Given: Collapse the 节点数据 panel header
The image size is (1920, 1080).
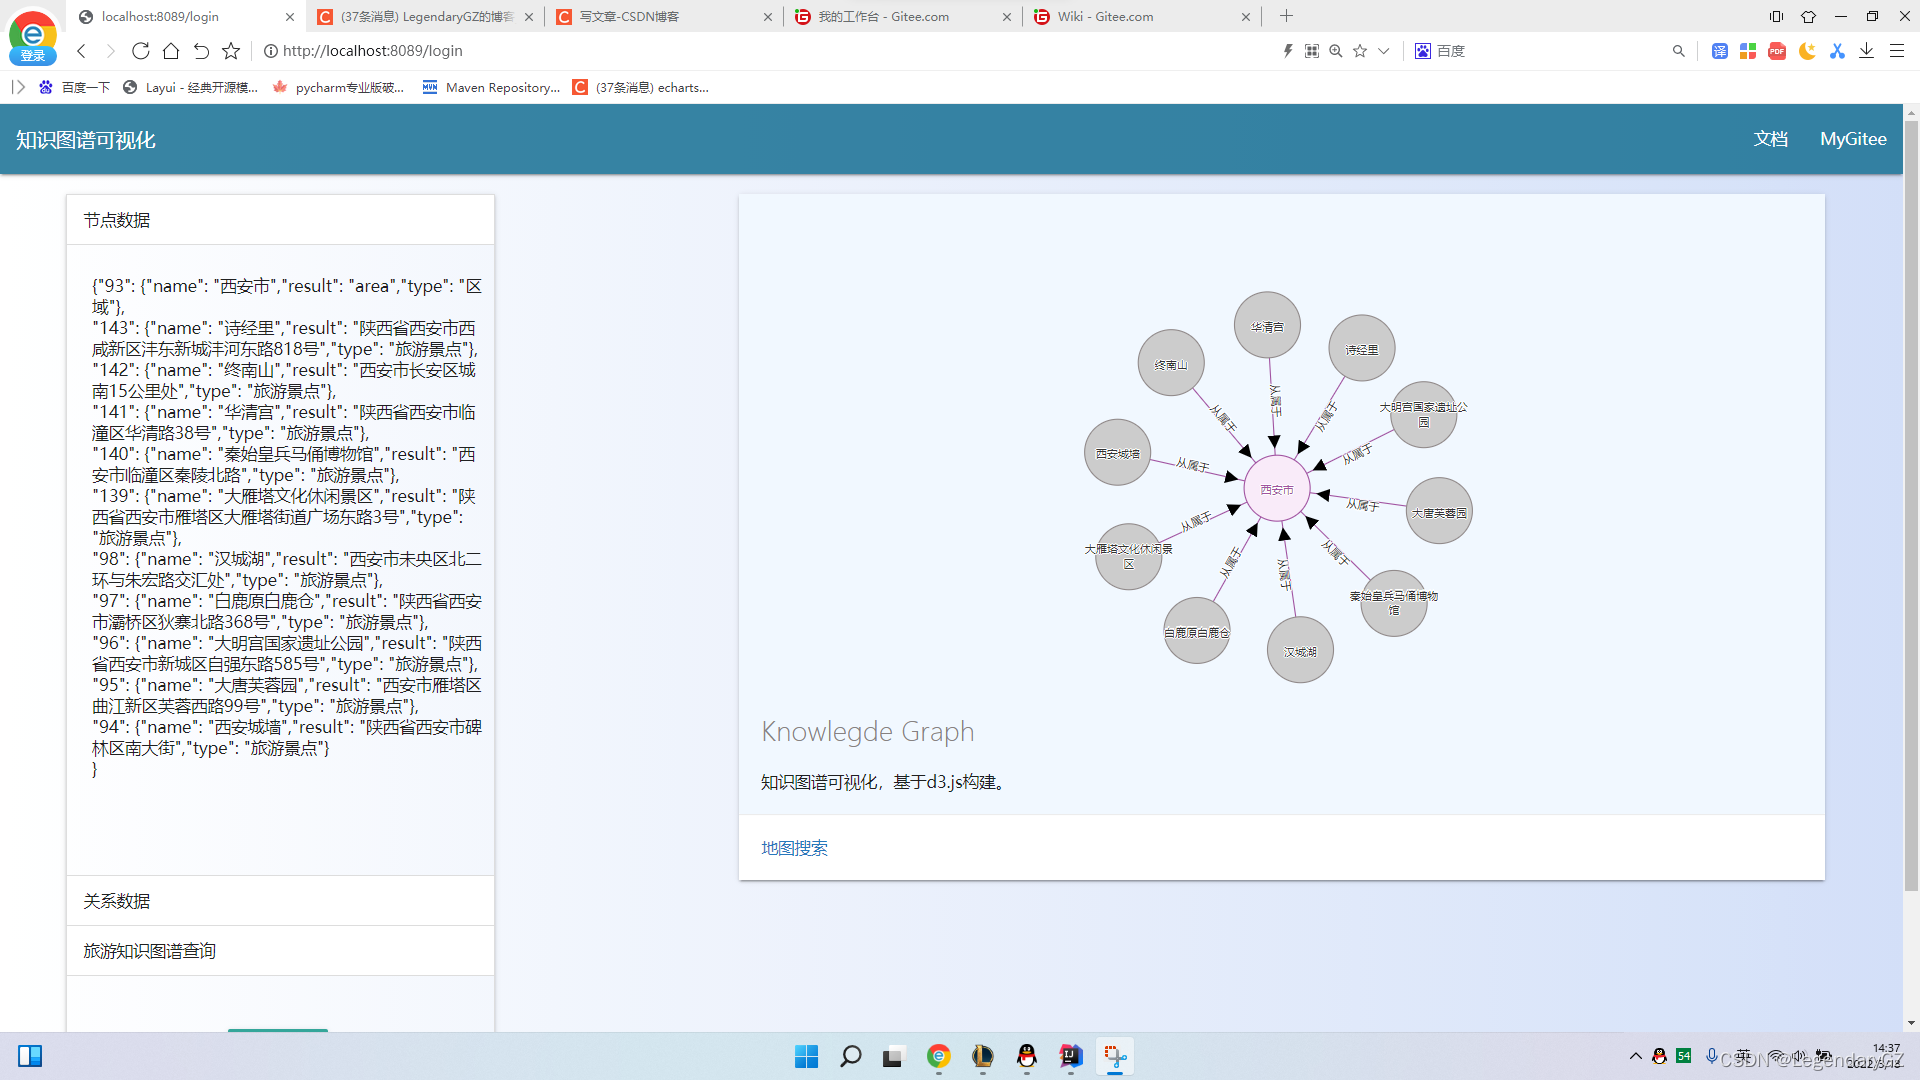Looking at the screenshot, I should point(280,220).
